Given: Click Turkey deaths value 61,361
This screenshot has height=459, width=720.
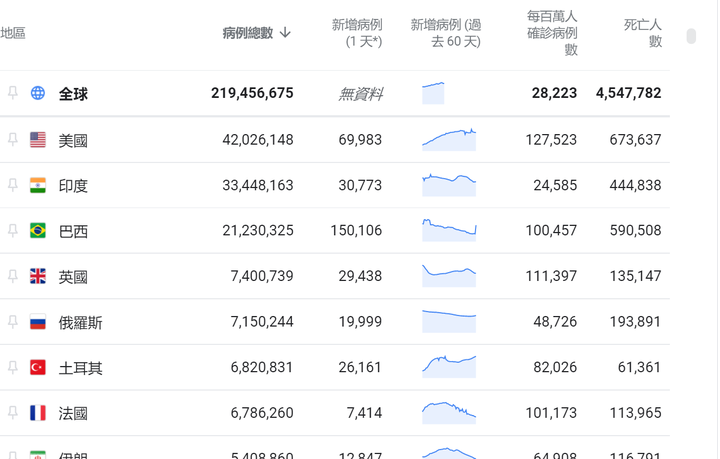Looking at the screenshot, I should tap(639, 367).
